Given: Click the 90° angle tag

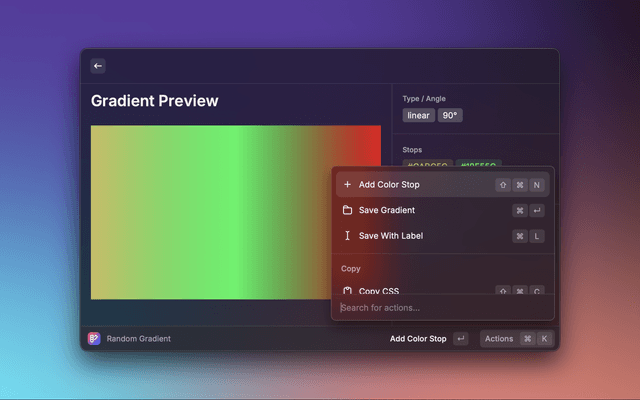Looking at the screenshot, I should coord(450,115).
